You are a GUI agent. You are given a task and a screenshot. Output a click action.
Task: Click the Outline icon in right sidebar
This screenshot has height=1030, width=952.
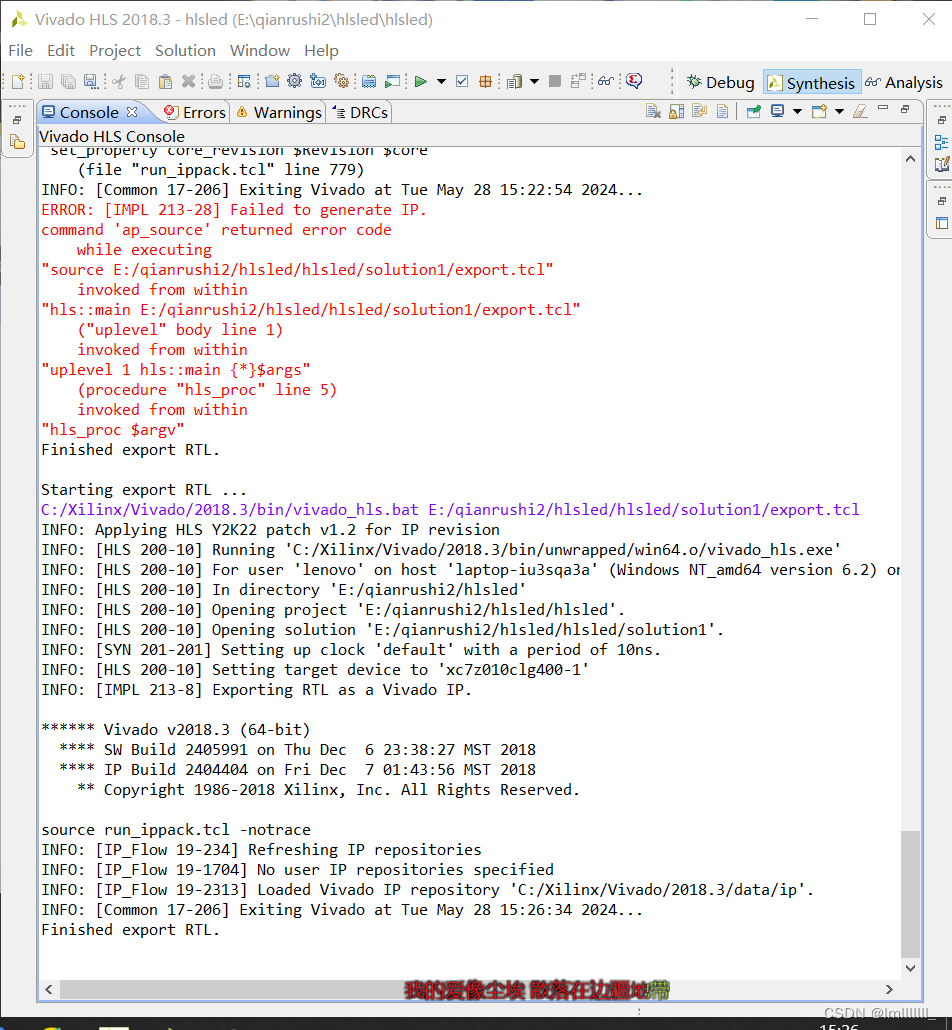[941, 143]
